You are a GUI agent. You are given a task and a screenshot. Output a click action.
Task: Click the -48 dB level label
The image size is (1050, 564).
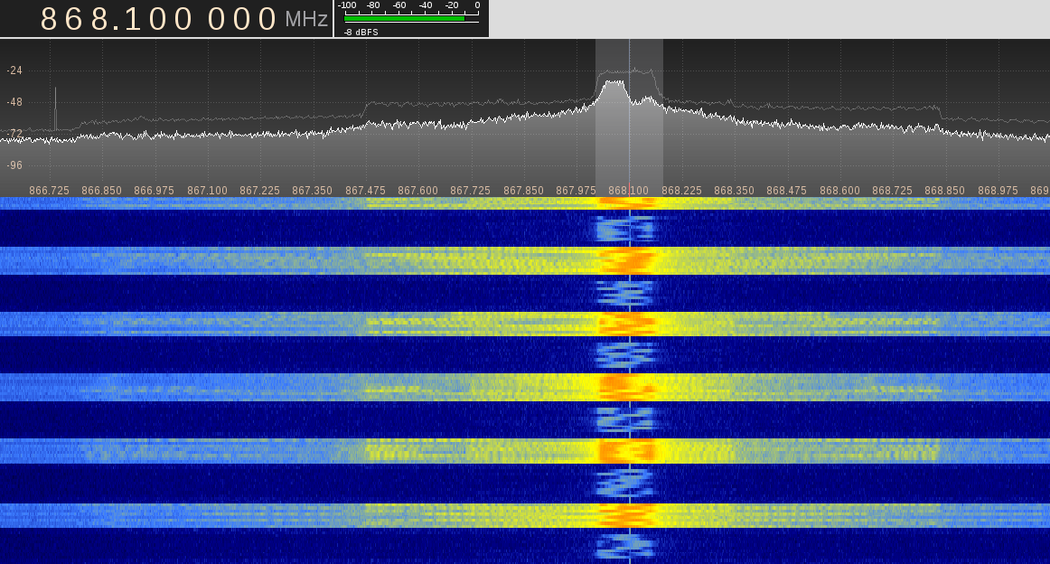click(15, 102)
